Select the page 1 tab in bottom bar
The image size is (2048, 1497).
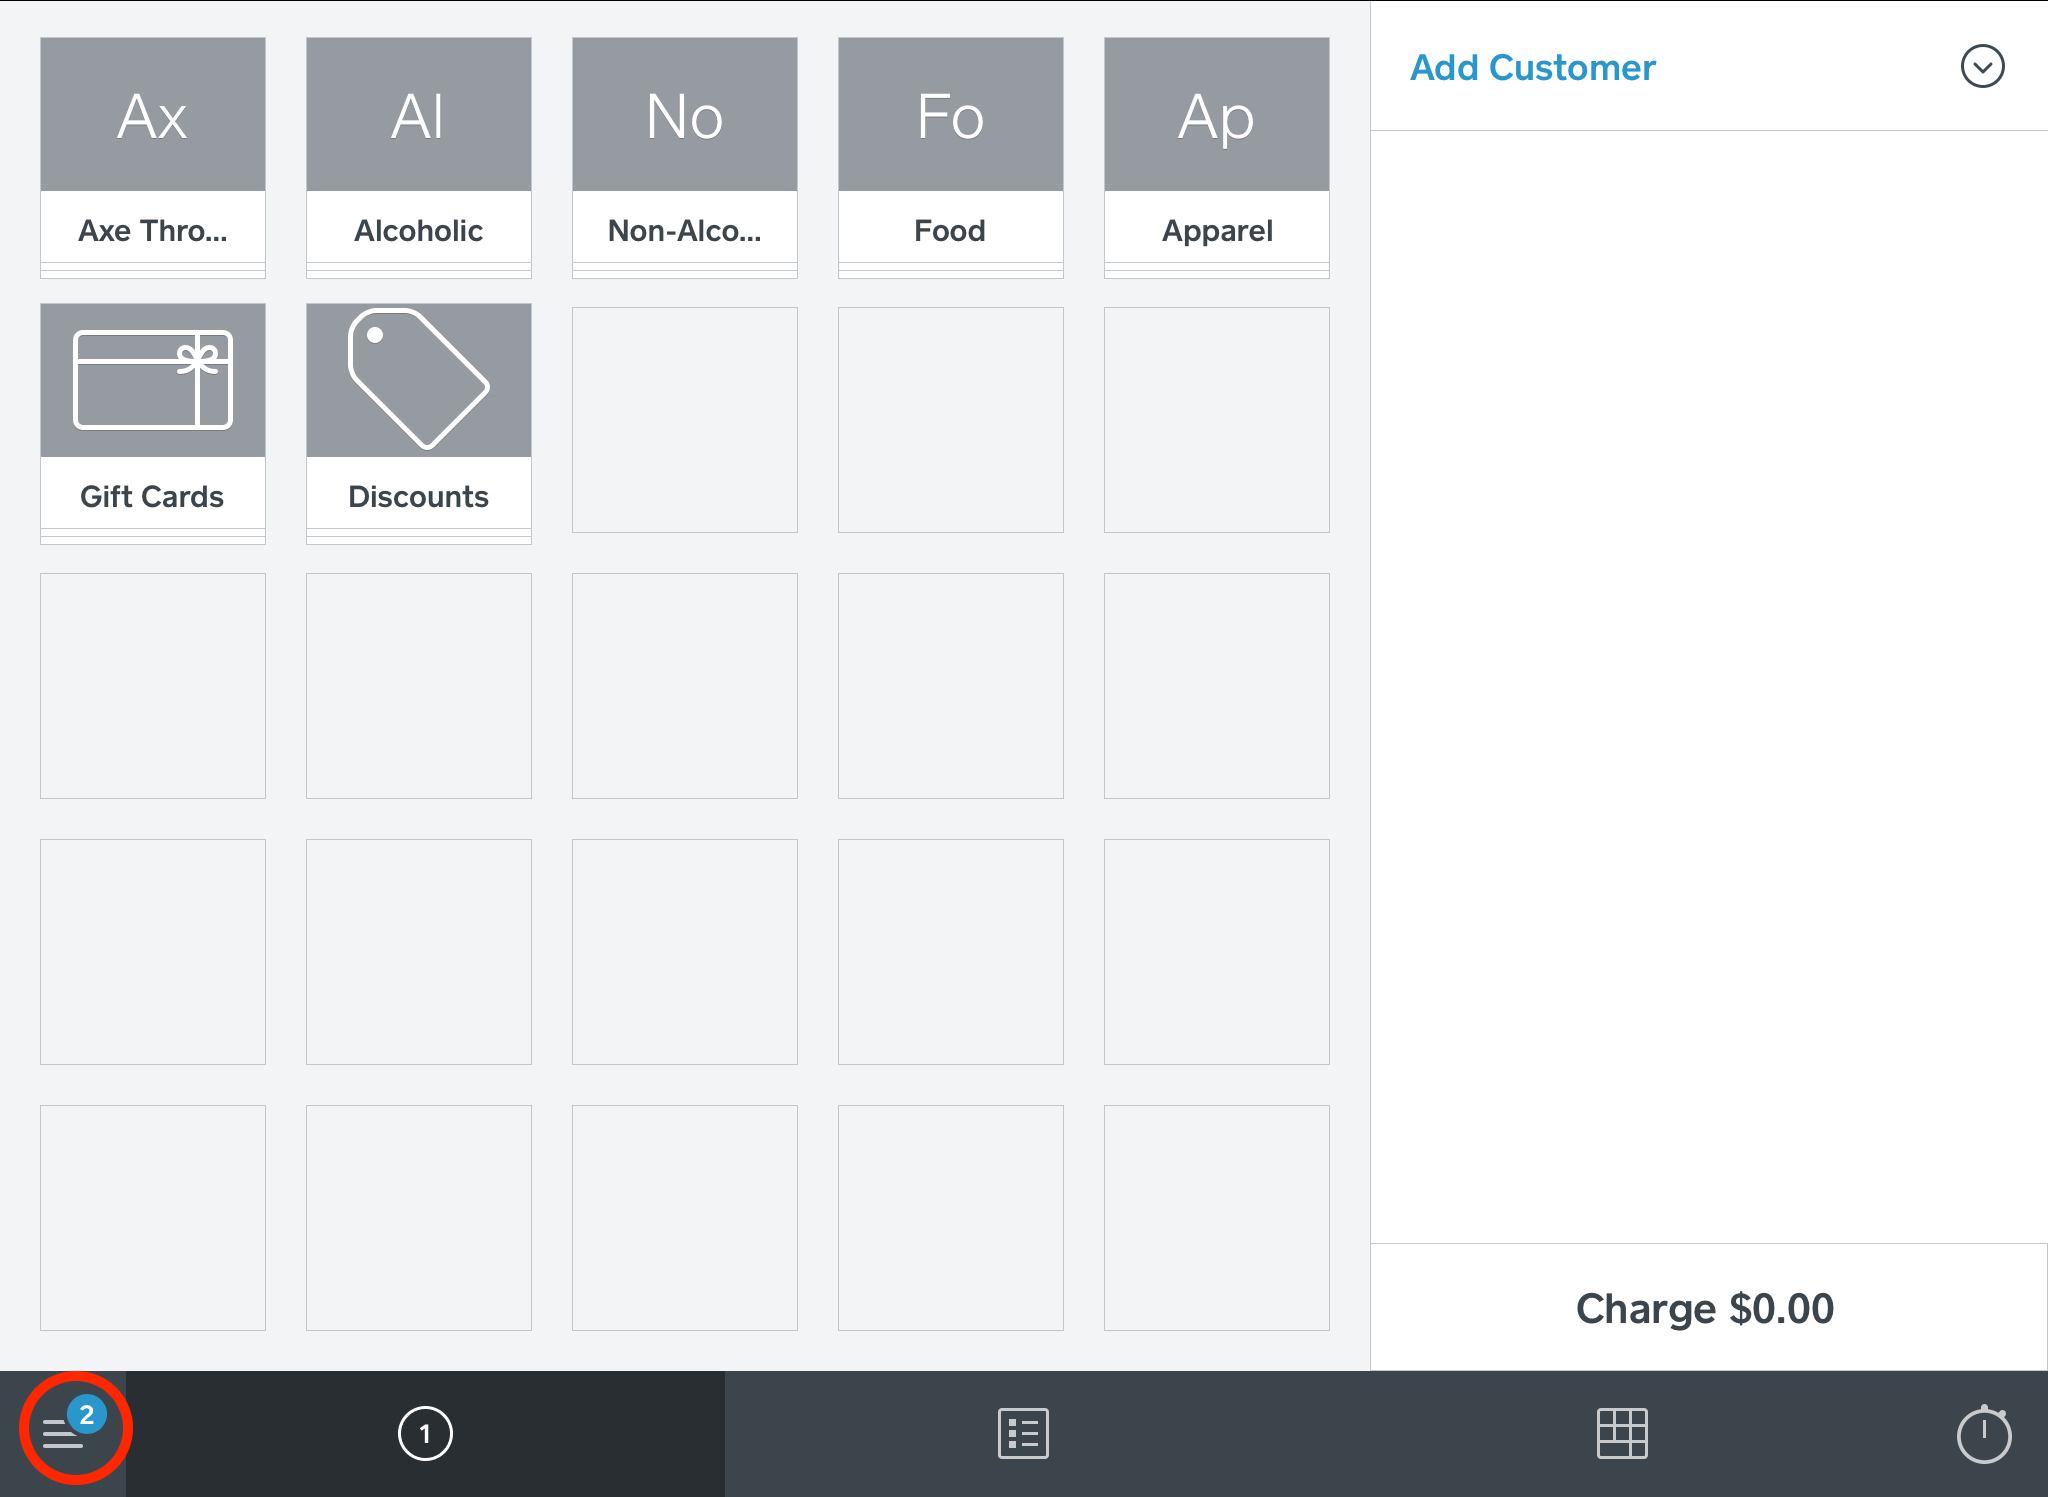425,1434
